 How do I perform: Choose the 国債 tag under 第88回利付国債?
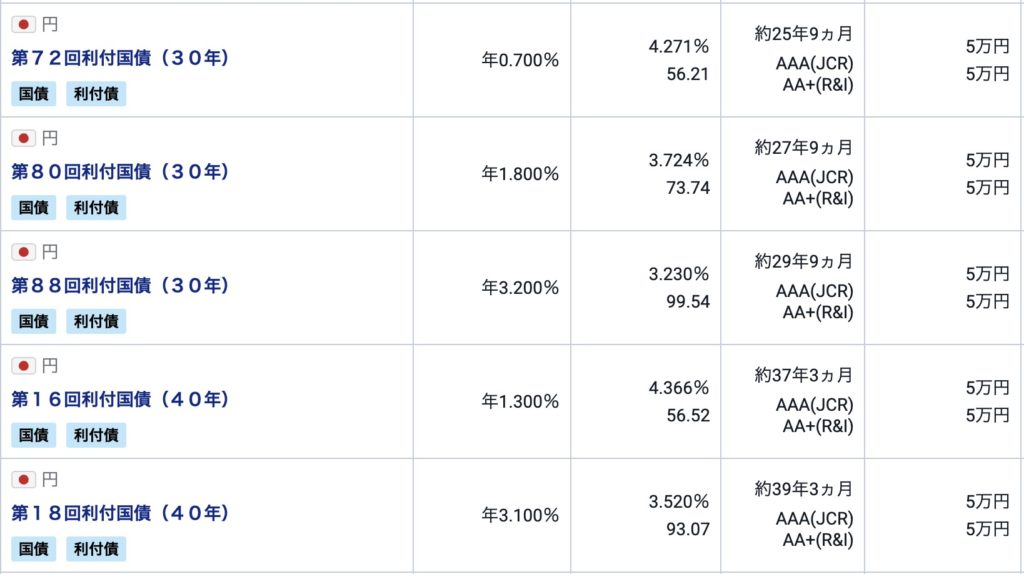coord(33,322)
